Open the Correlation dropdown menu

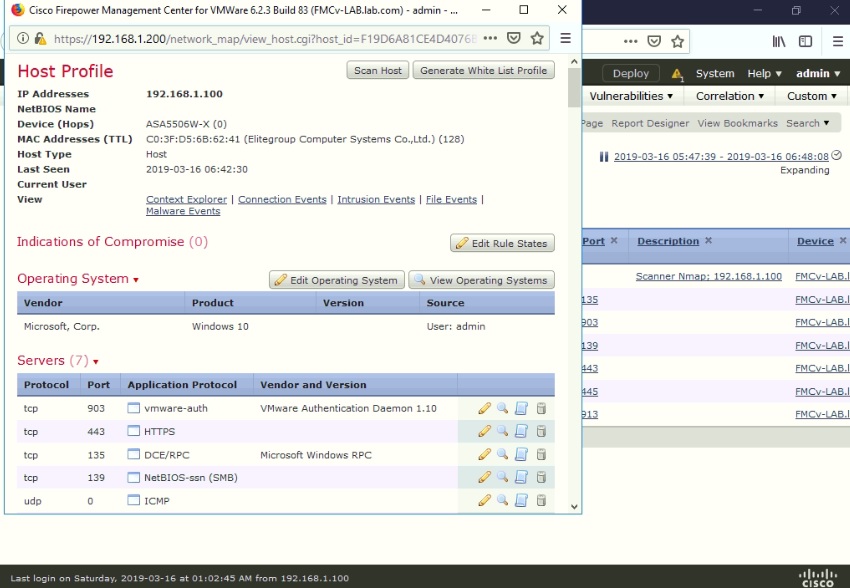click(730, 96)
